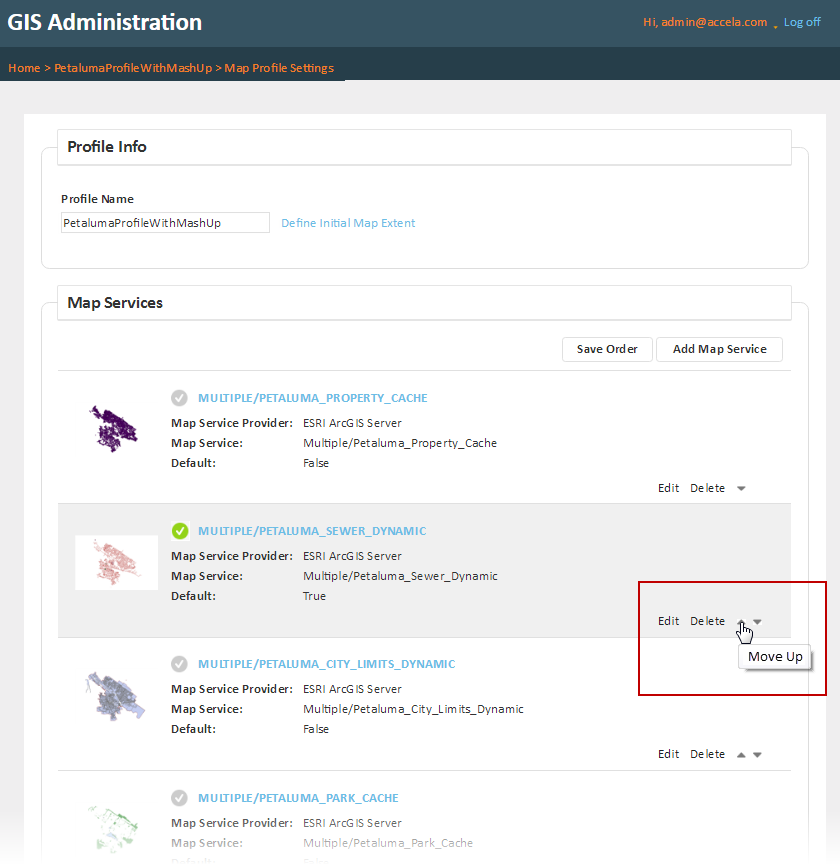
Task: Move Petaluma_Property_Cache down with its arrow
Action: pos(741,489)
